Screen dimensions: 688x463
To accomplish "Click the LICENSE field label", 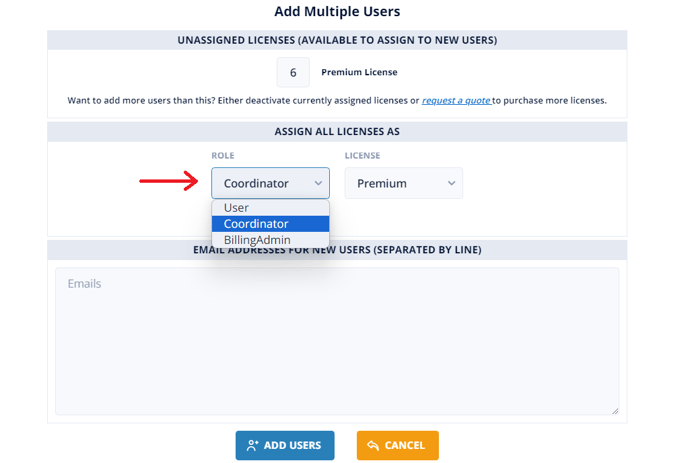I will click(x=362, y=155).
